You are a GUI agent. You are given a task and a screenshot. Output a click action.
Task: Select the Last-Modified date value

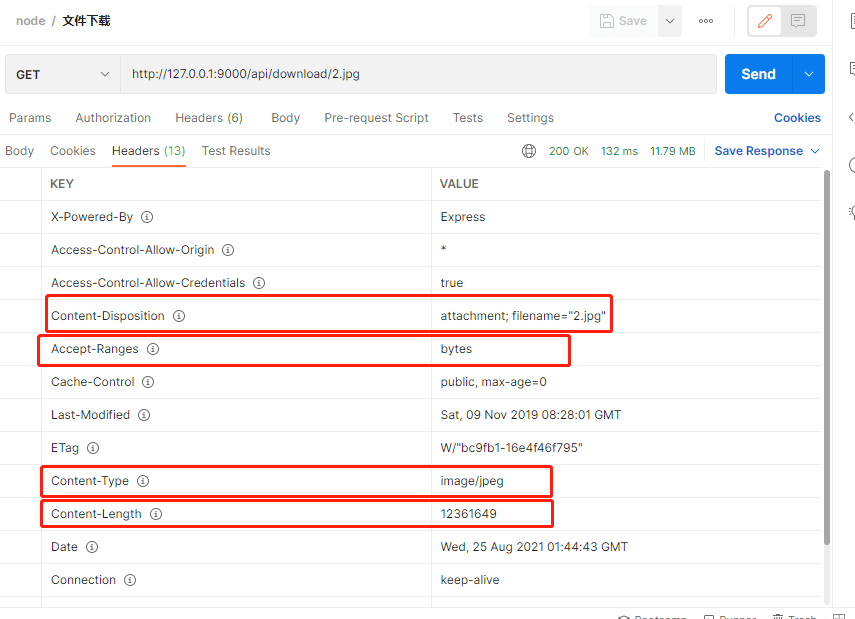click(x=531, y=415)
